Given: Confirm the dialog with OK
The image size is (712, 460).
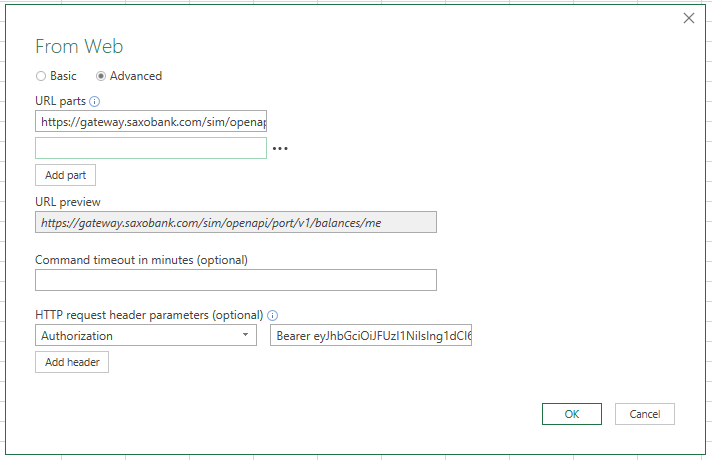Looking at the screenshot, I should (x=571, y=414).
